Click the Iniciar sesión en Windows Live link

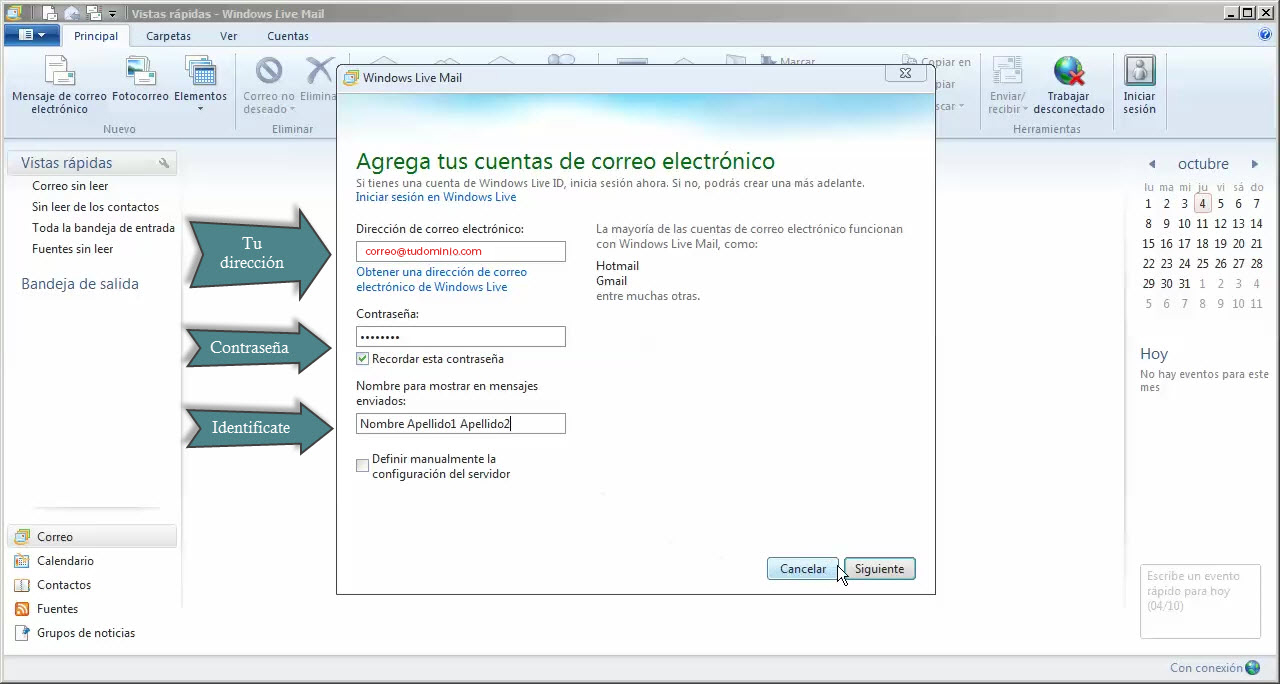tap(436, 197)
